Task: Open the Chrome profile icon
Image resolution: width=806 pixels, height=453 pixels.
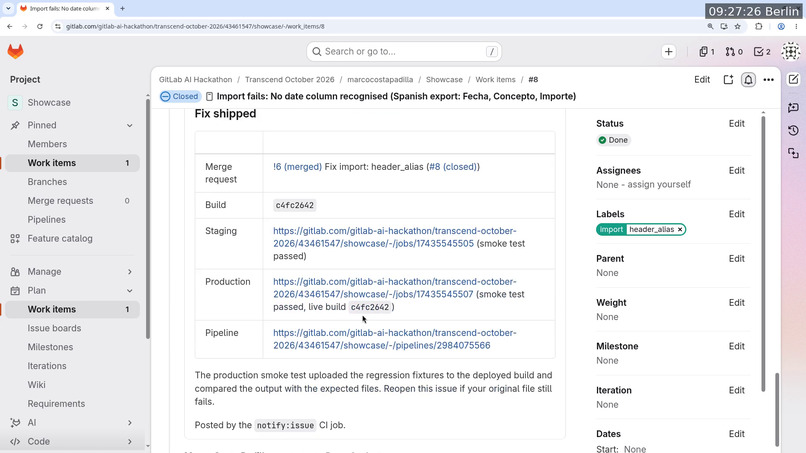Action: [781, 26]
